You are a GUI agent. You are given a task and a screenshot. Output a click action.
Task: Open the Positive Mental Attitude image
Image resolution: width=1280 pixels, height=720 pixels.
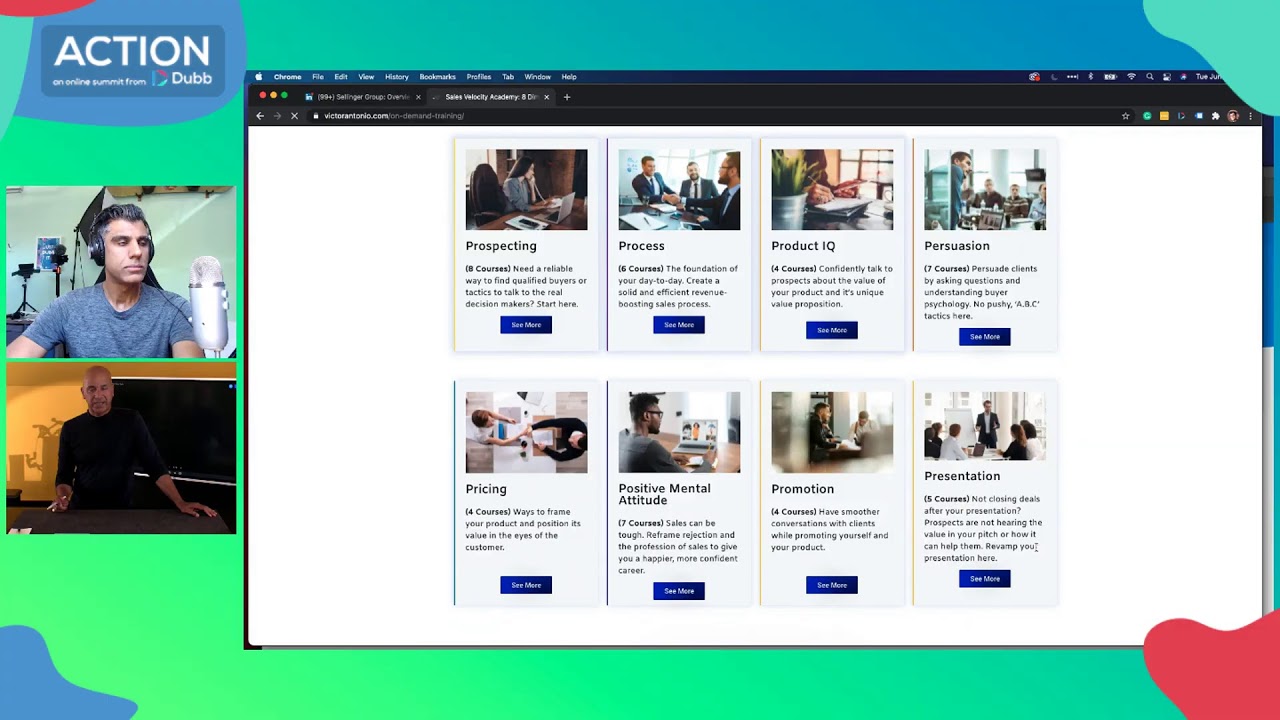679,433
